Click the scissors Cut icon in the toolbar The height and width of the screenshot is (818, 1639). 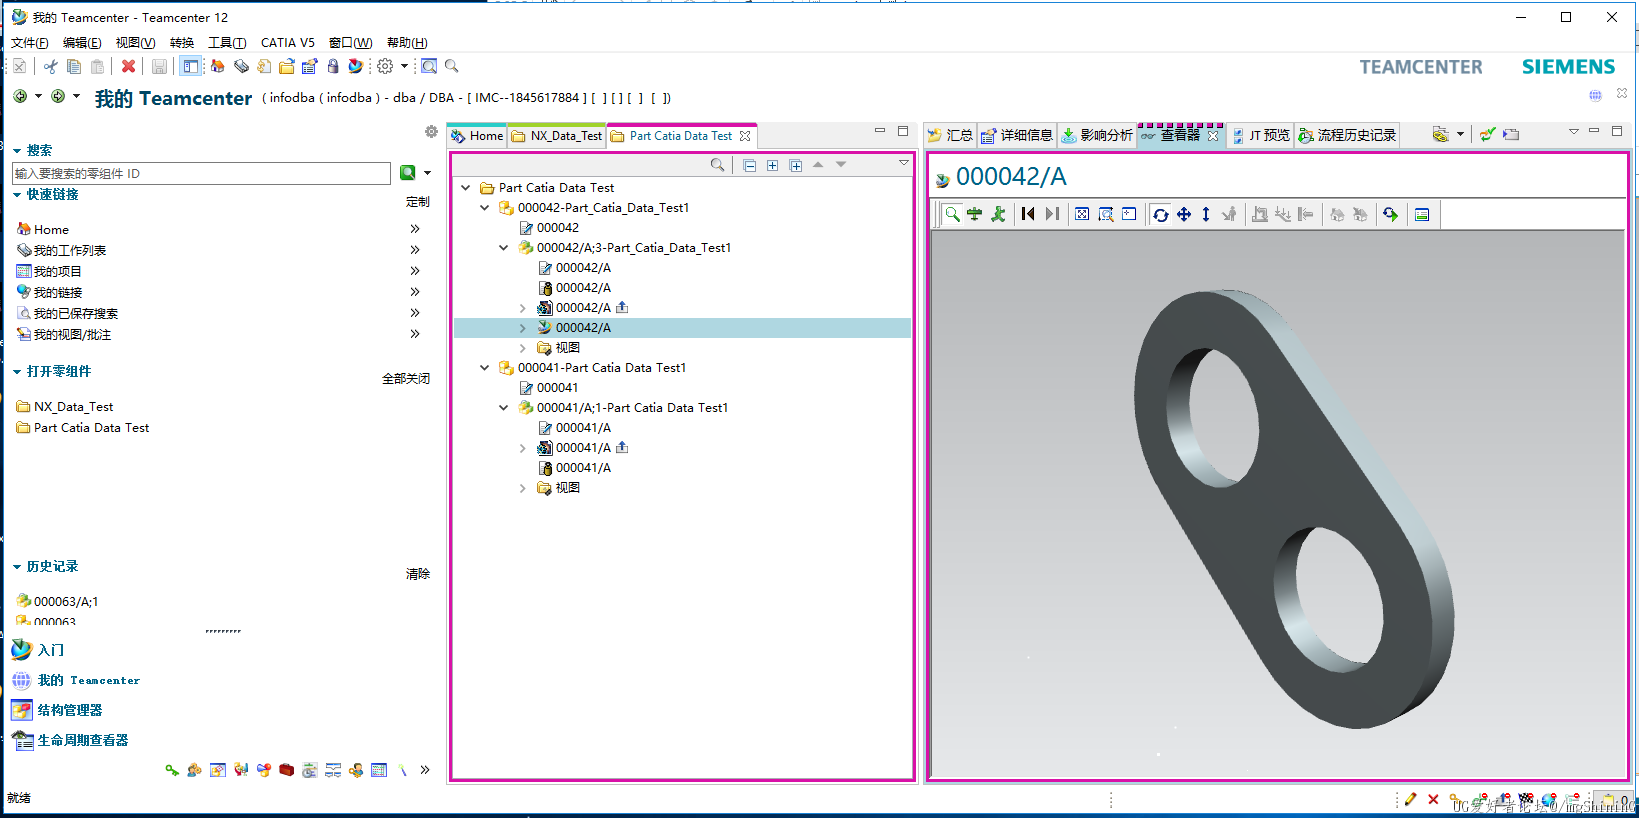tap(50, 66)
